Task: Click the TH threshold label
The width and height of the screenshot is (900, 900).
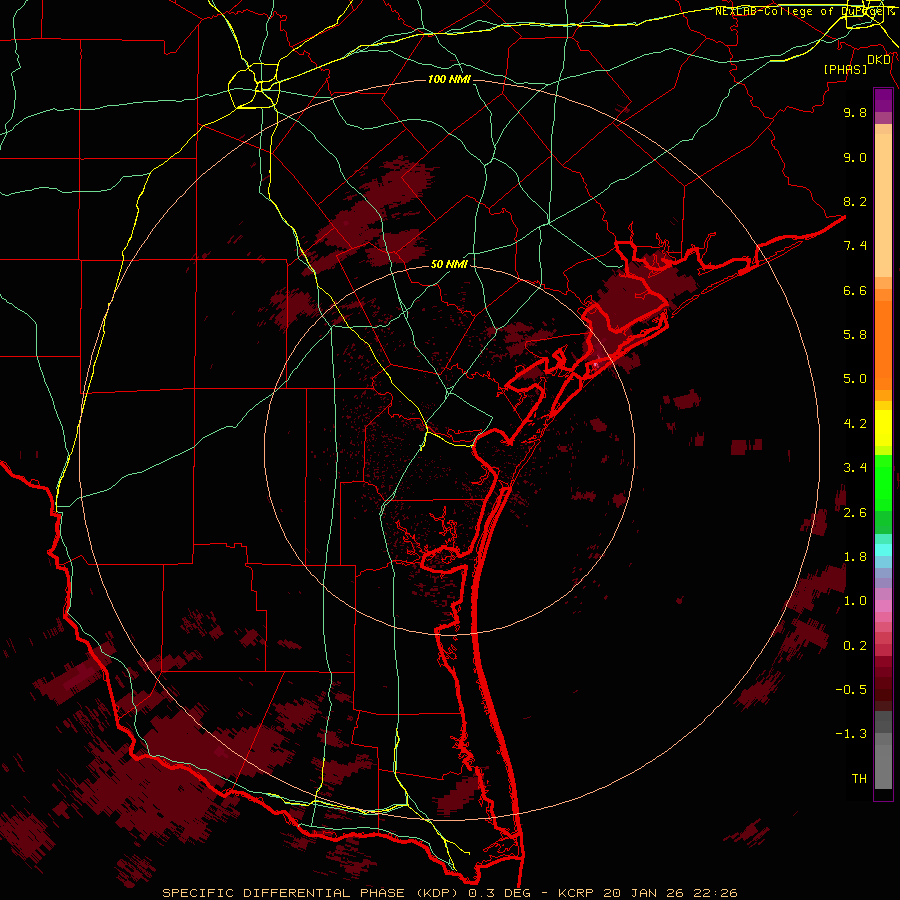Action: click(x=859, y=779)
